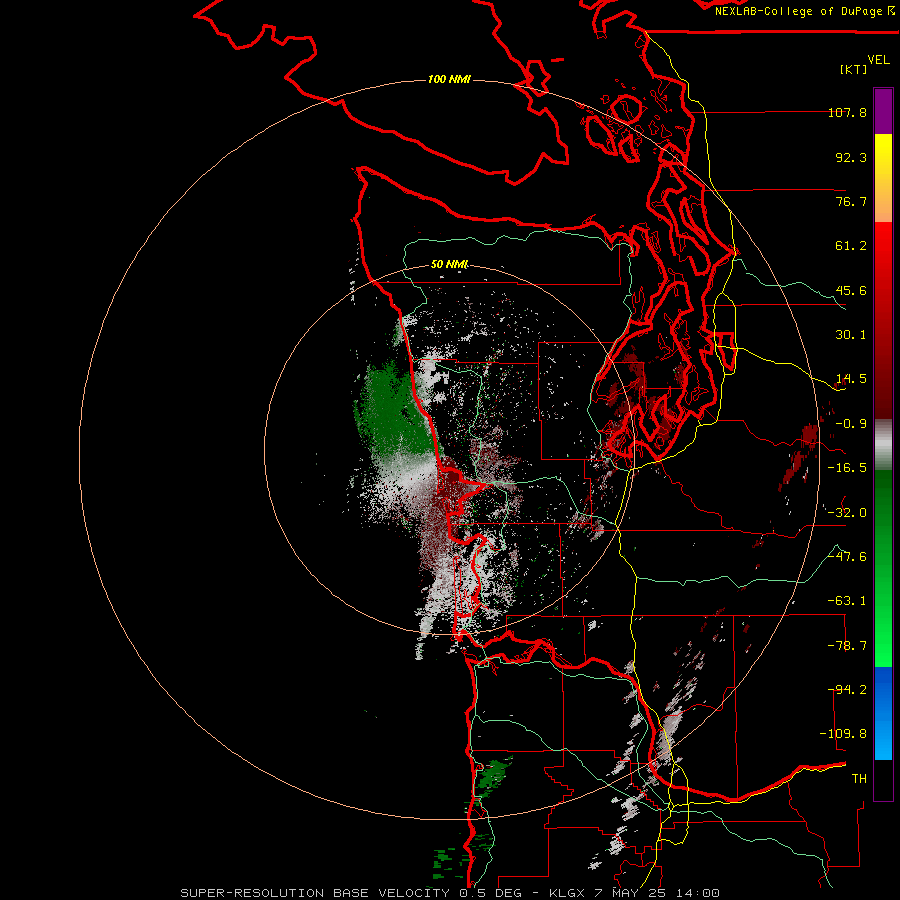Click the -78.7 legend value
Image resolution: width=900 pixels, height=900 pixels.
[x=847, y=646]
